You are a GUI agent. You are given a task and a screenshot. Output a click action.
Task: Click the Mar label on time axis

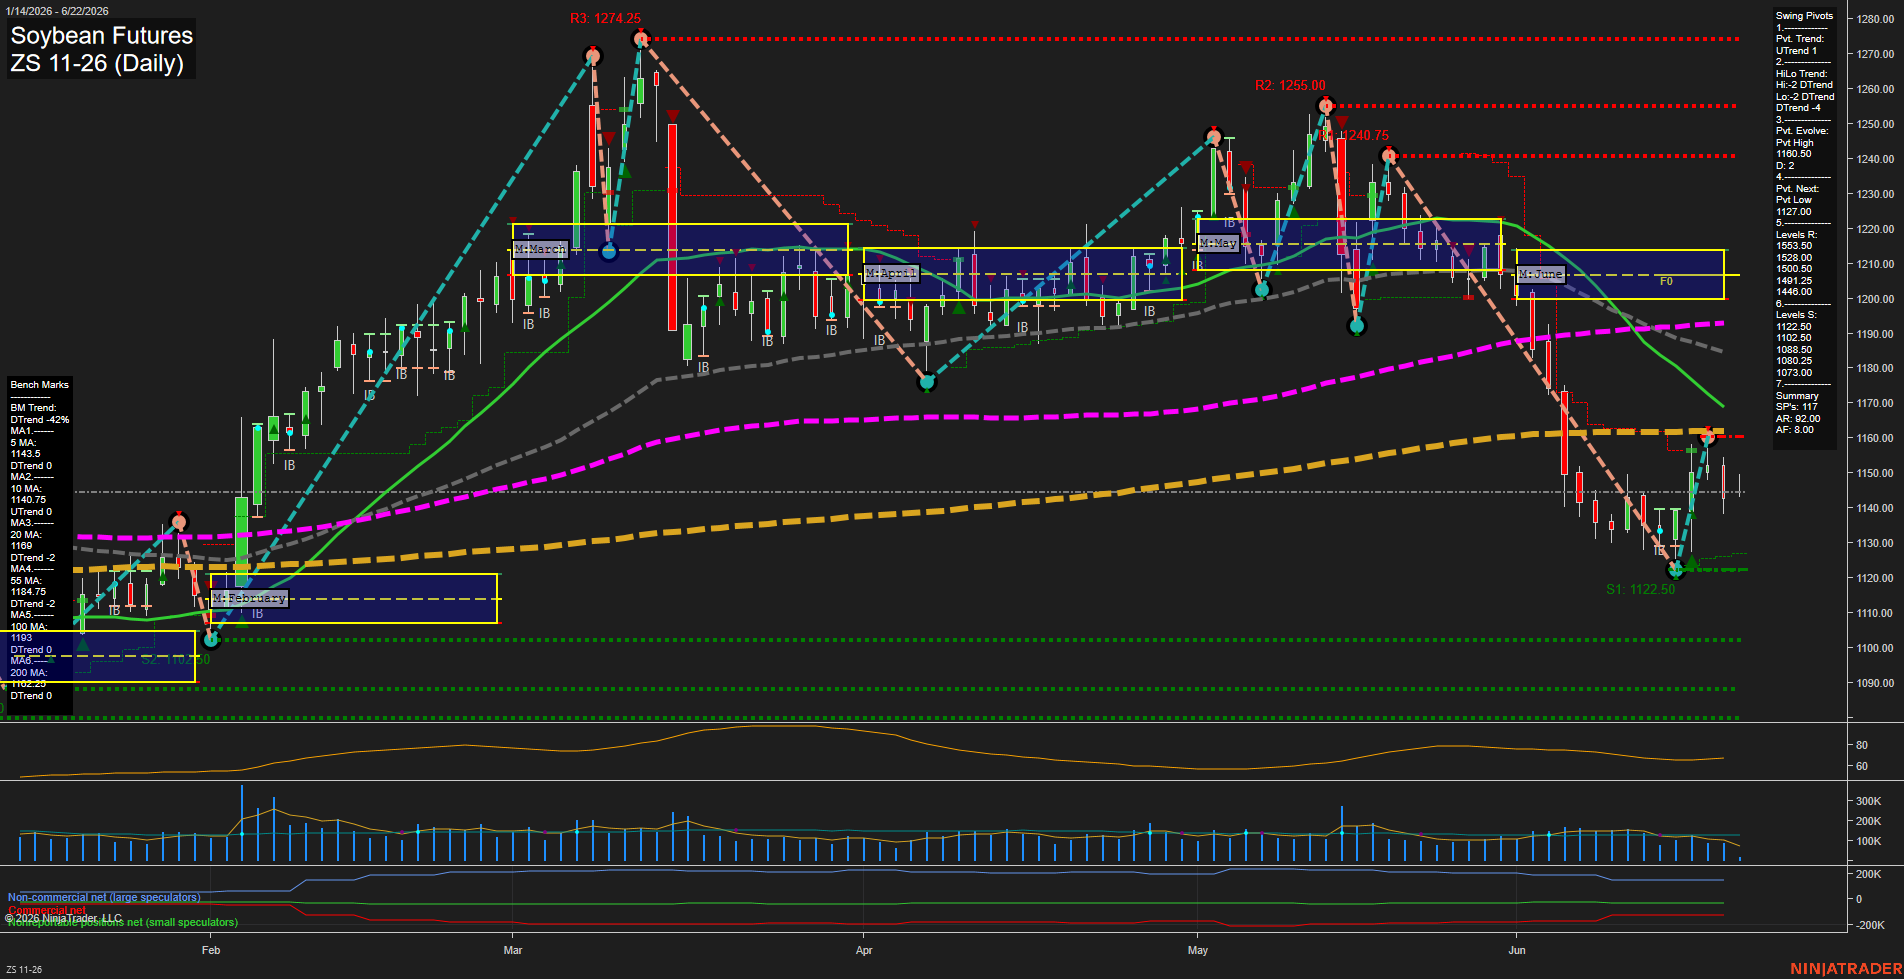point(513,950)
